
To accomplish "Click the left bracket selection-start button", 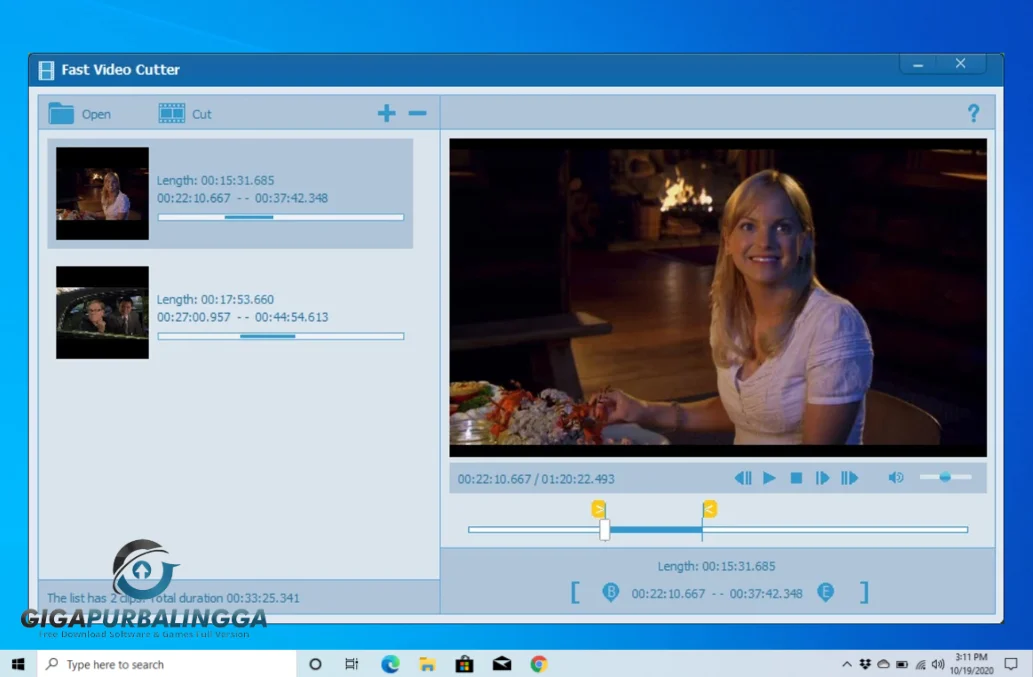I will tap(575, 593).
